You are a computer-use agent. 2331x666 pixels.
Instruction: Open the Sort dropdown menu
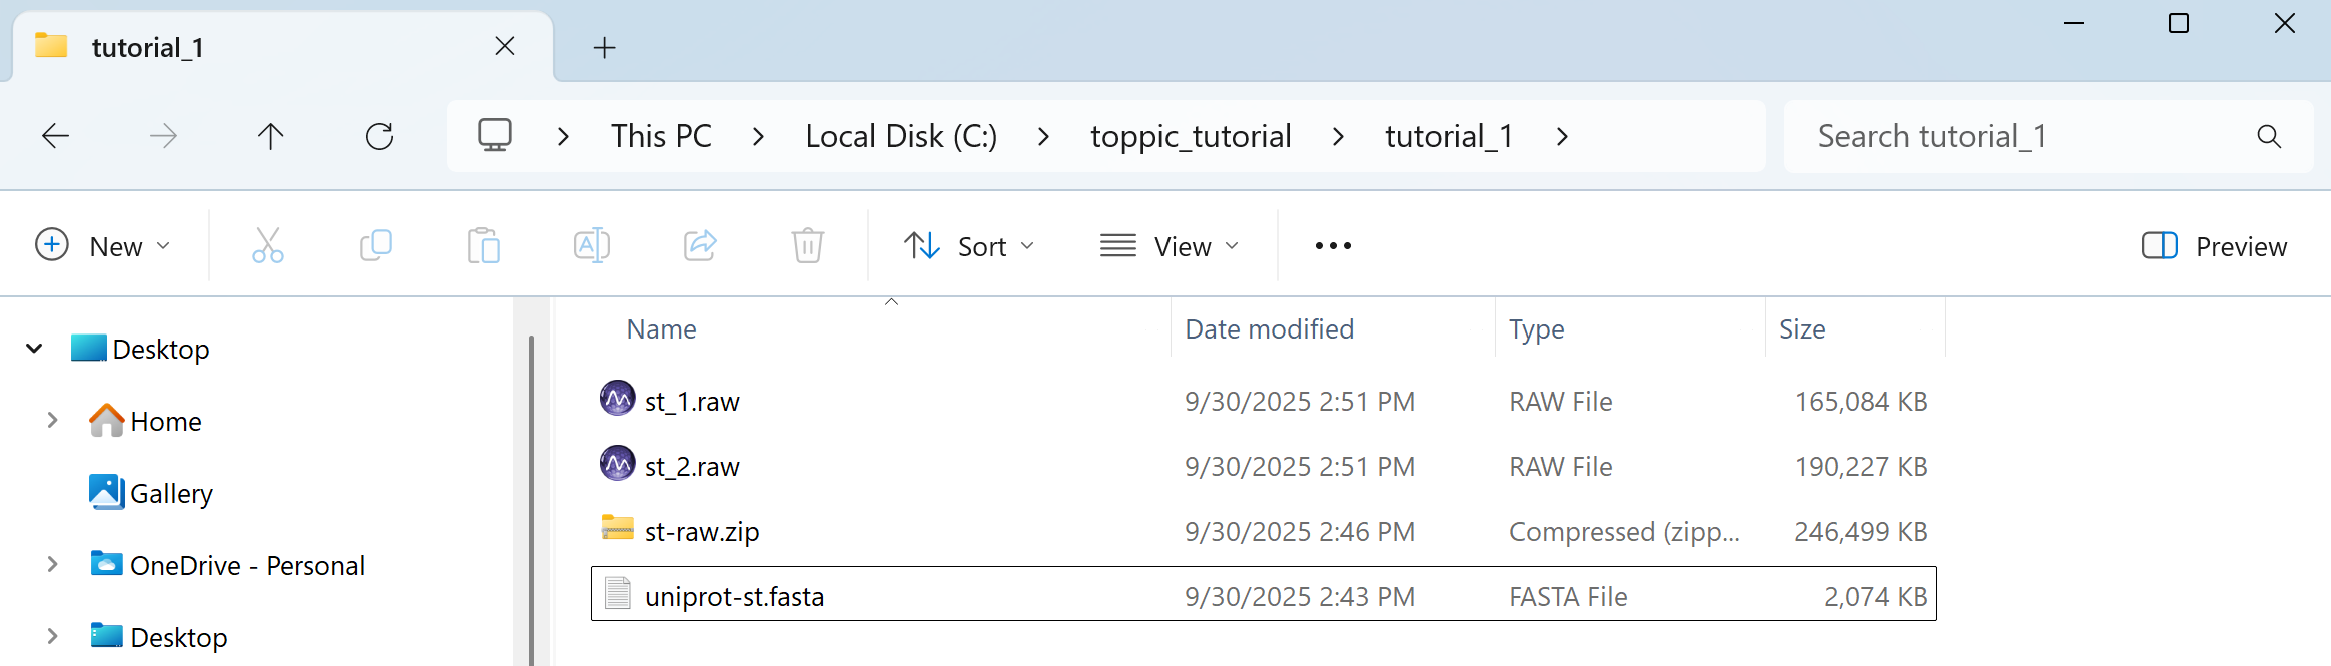pos(968,246)
